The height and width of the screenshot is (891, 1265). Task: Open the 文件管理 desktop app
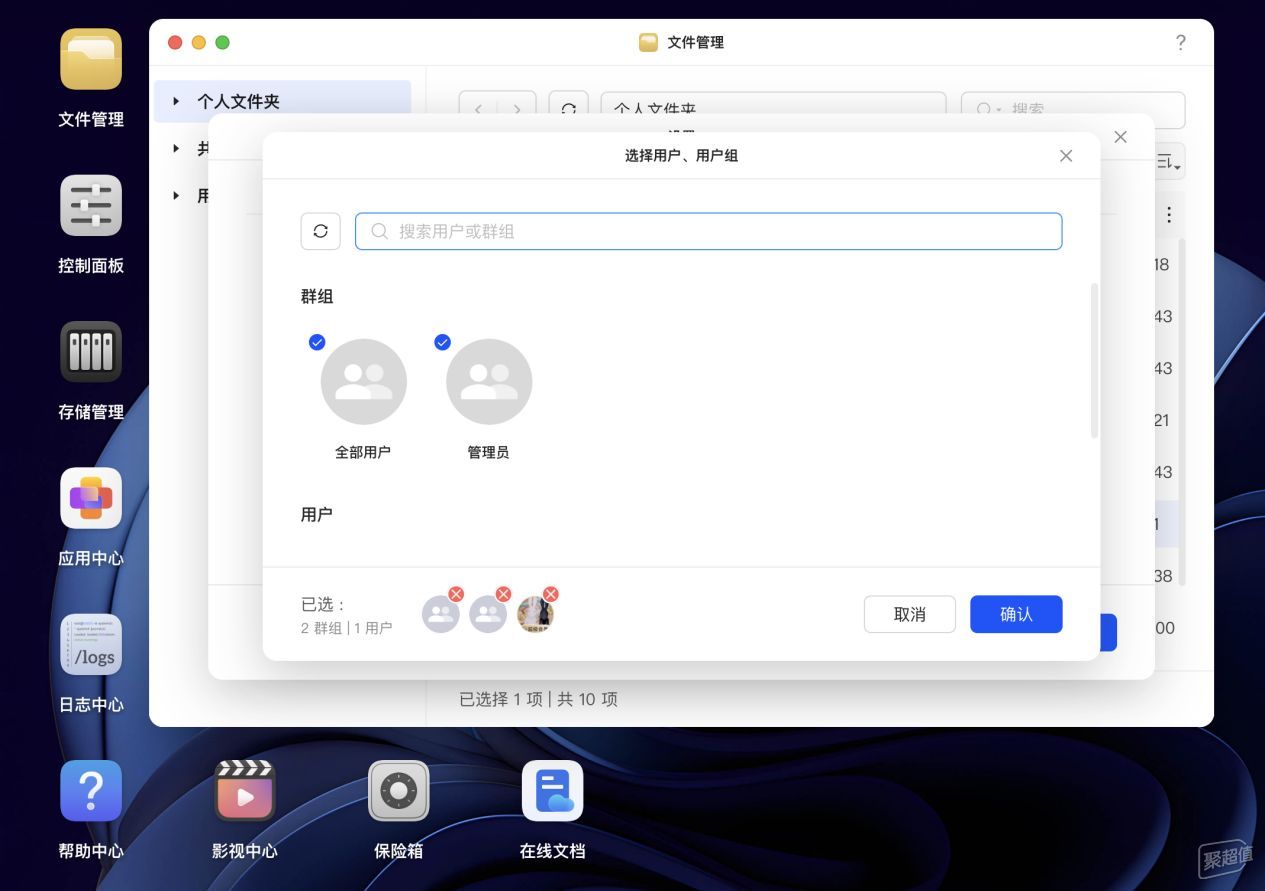coord(91,60)
